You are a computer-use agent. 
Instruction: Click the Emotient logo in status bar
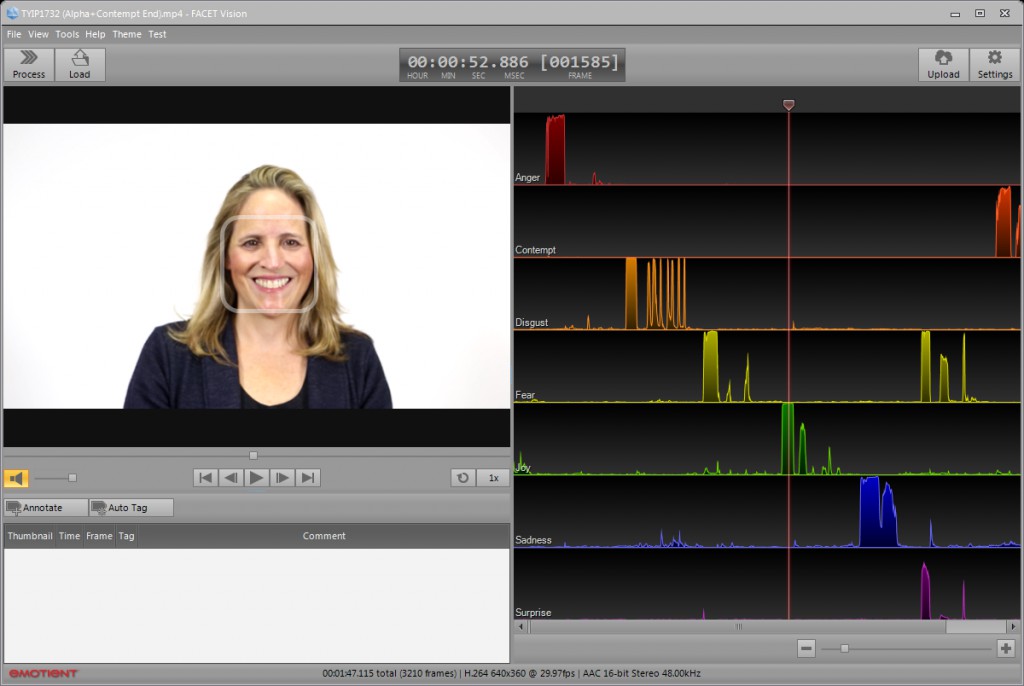click(43, 674)
